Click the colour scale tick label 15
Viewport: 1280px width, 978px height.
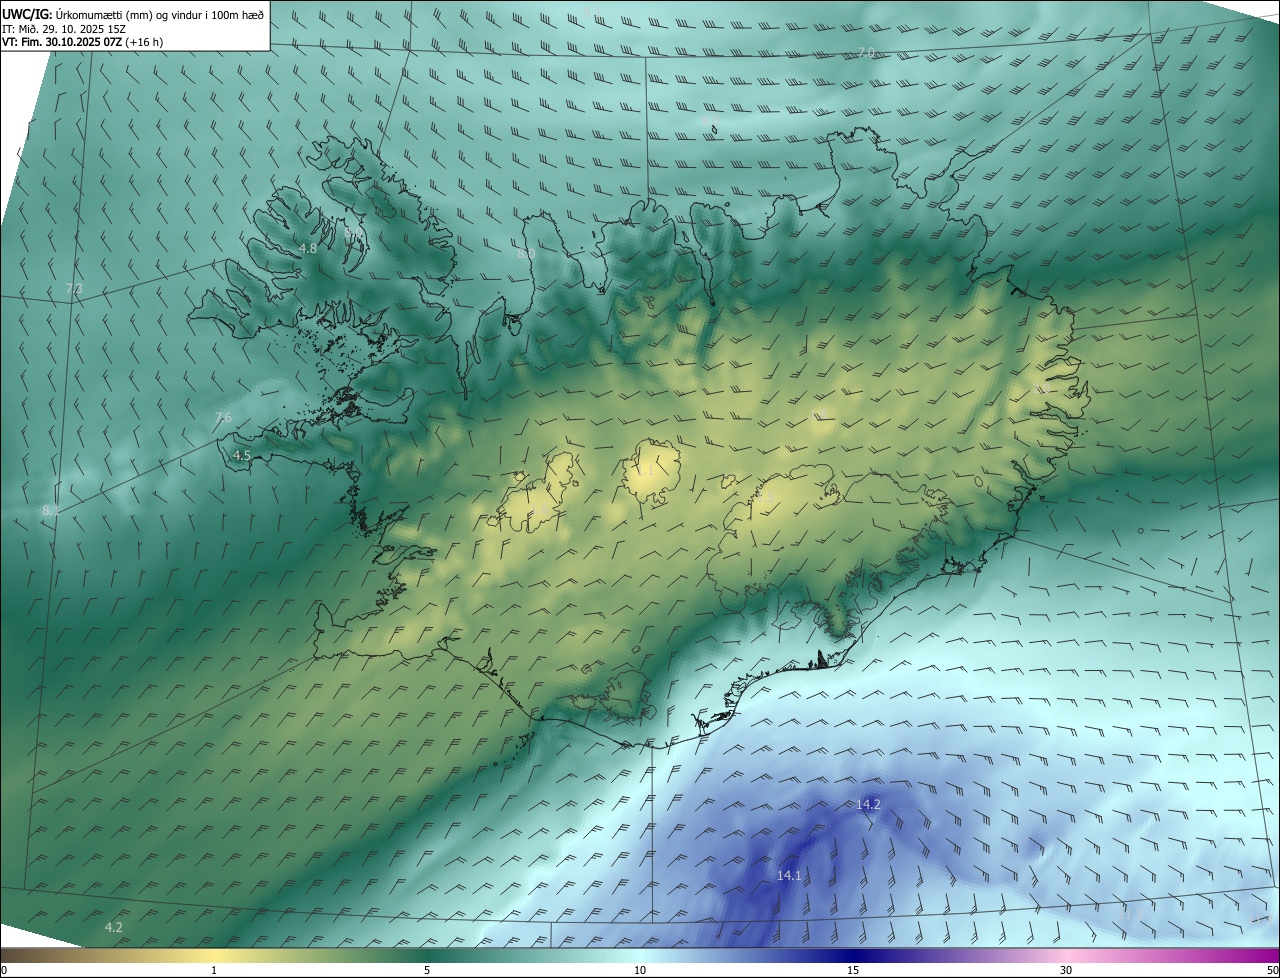(x=852, y=970)
